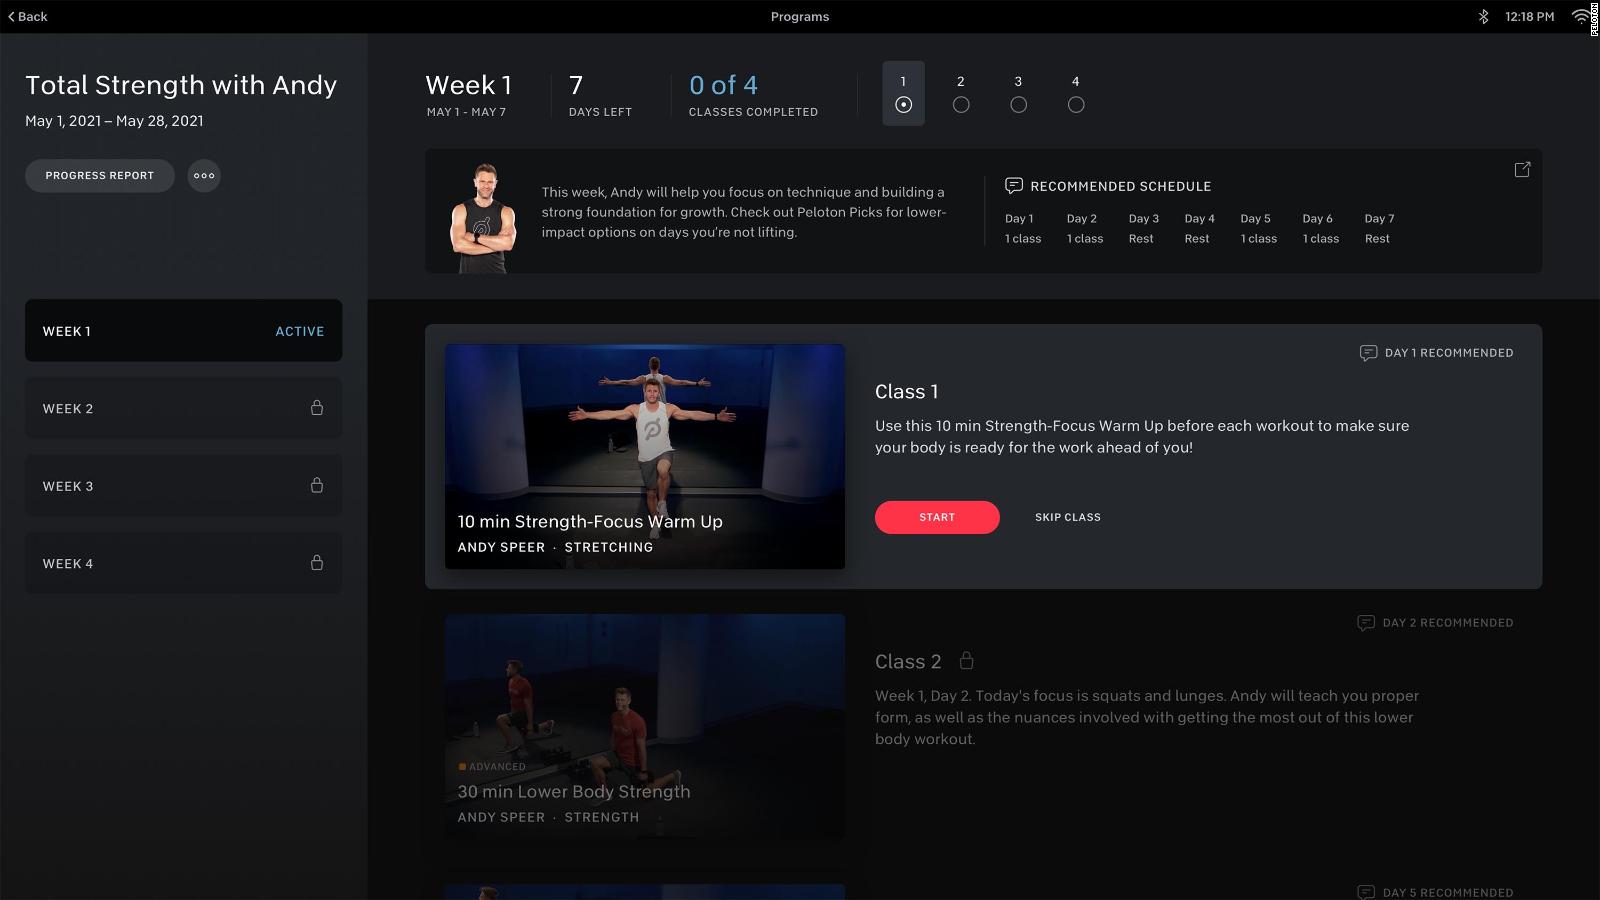Viewport: 1600px width, 900px height.
Task: Open the expand icon in schedule panel
Action: click(x=1522, y=170)
